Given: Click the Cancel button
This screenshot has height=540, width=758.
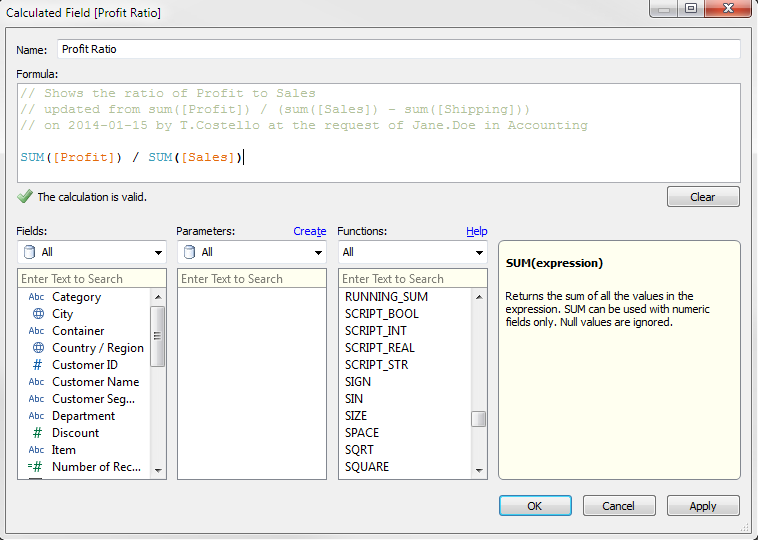Looking at the screenshot, I should click(x=619, y=506).
